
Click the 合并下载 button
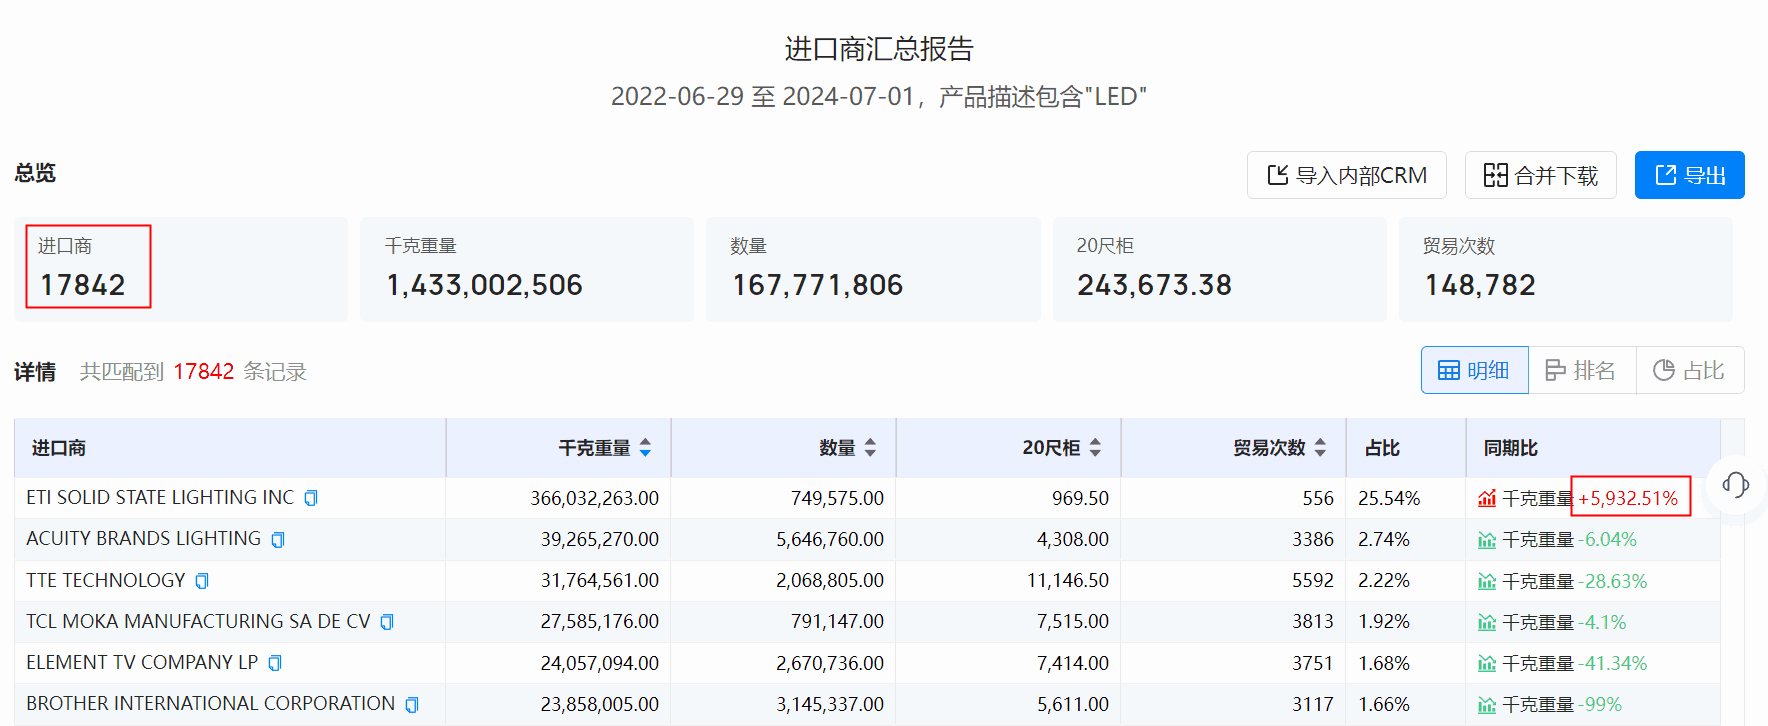point(1540,176)
